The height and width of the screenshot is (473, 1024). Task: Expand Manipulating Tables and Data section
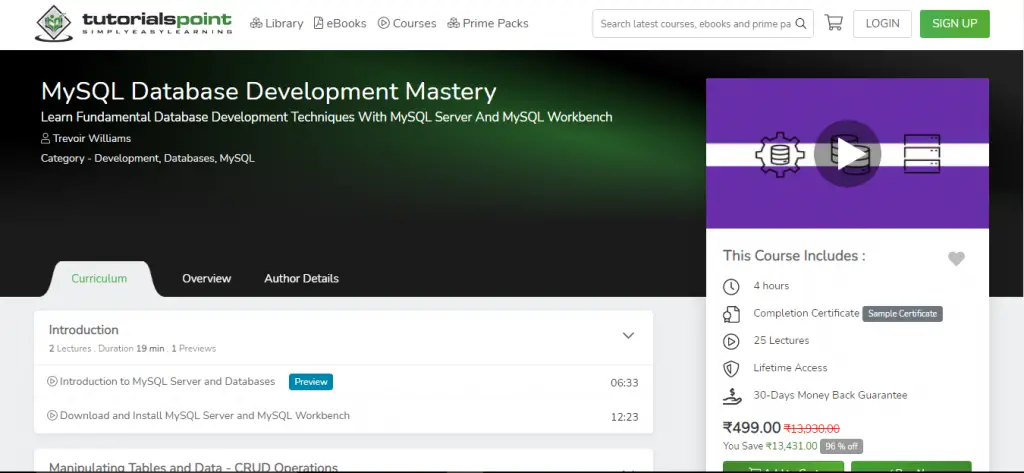(628, 468)
